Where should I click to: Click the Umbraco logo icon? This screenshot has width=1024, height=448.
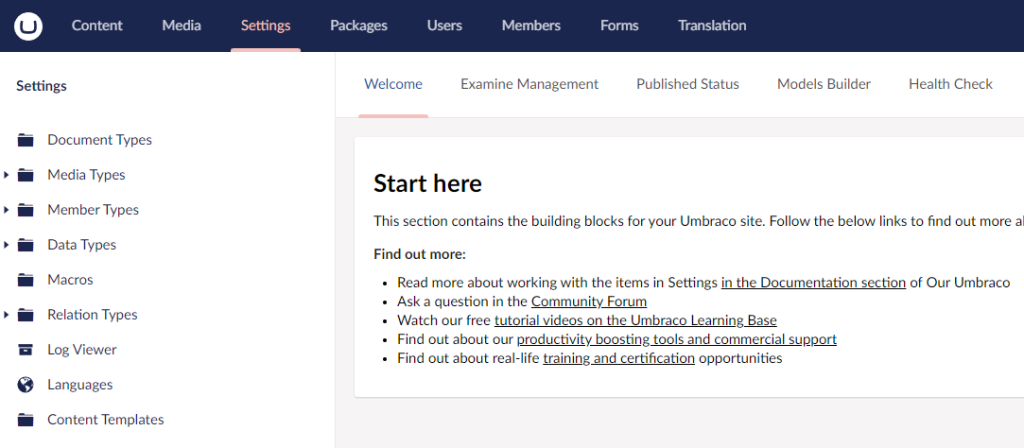click(x=28, y=26)
